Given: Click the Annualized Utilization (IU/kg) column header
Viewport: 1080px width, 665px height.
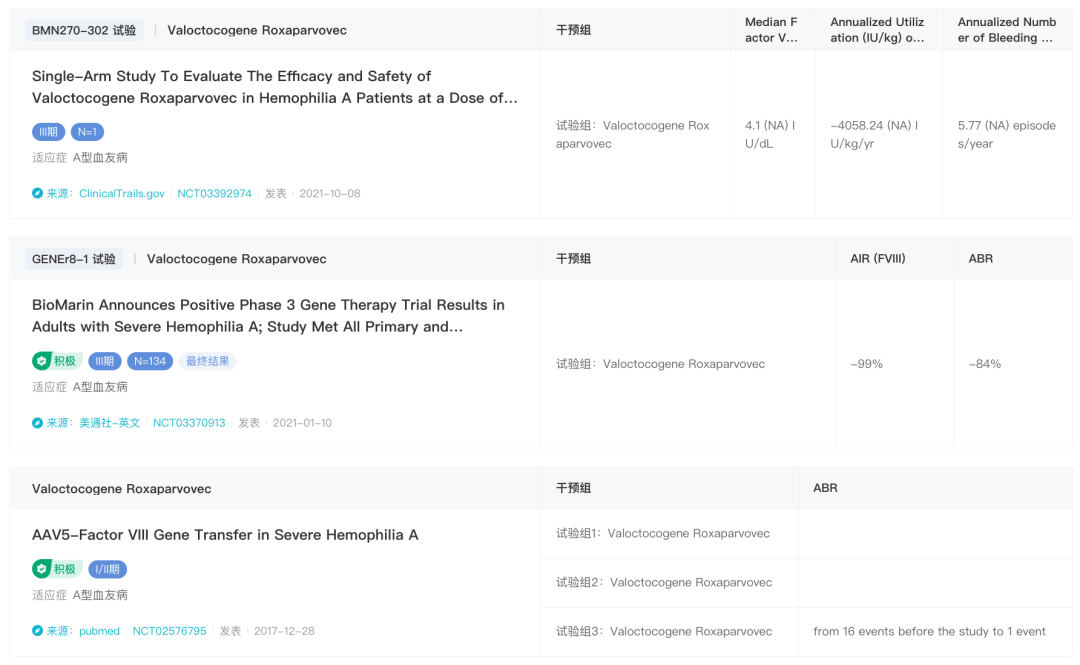Looking at the screenshot, I should click(878, 30).
